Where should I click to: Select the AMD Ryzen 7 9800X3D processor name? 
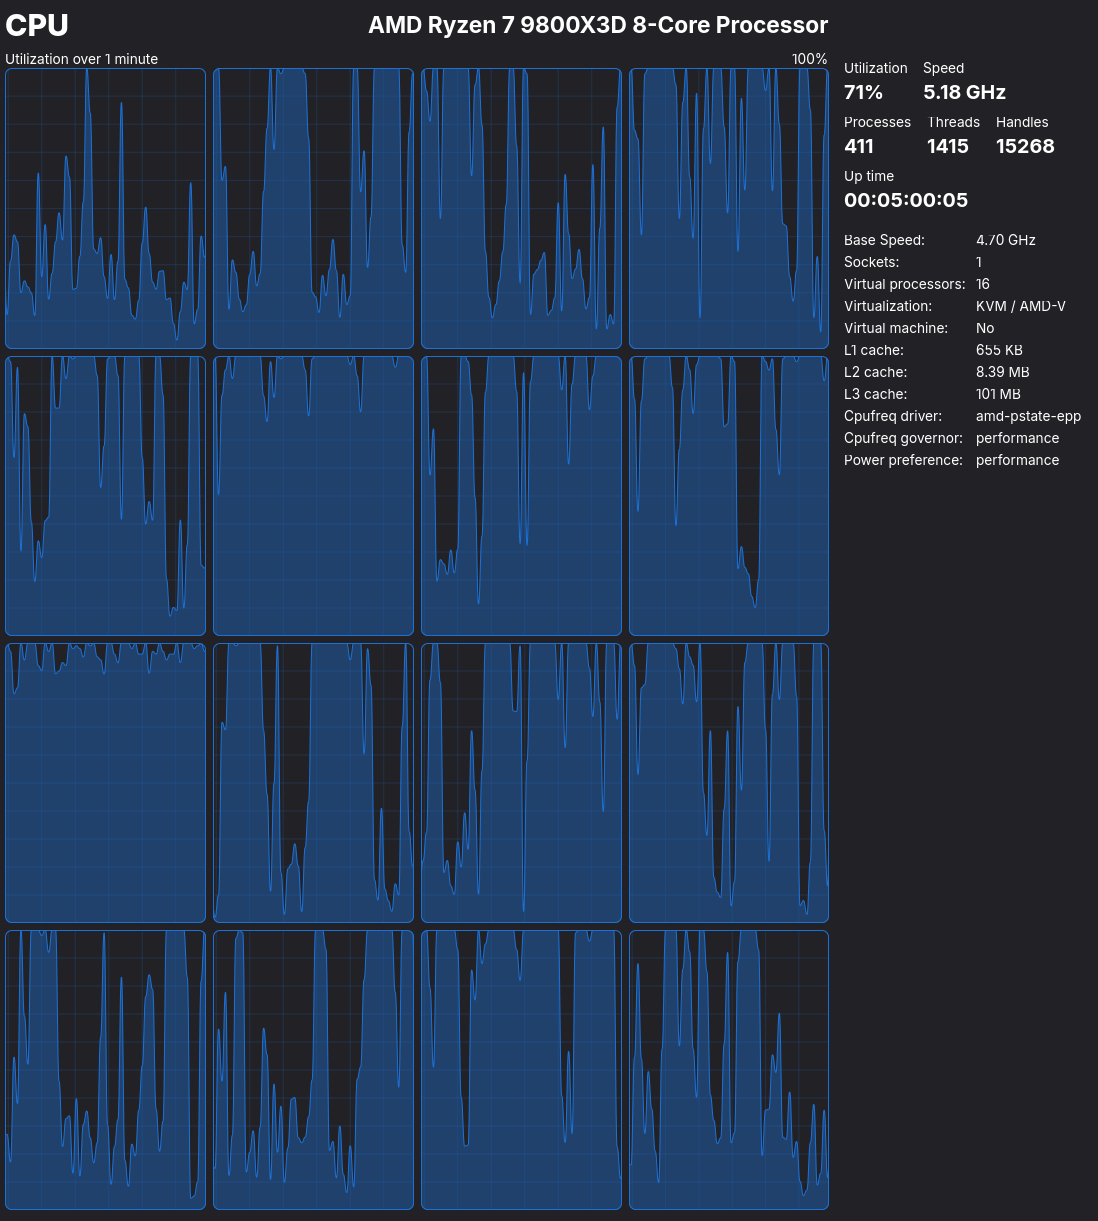[598, 25]
